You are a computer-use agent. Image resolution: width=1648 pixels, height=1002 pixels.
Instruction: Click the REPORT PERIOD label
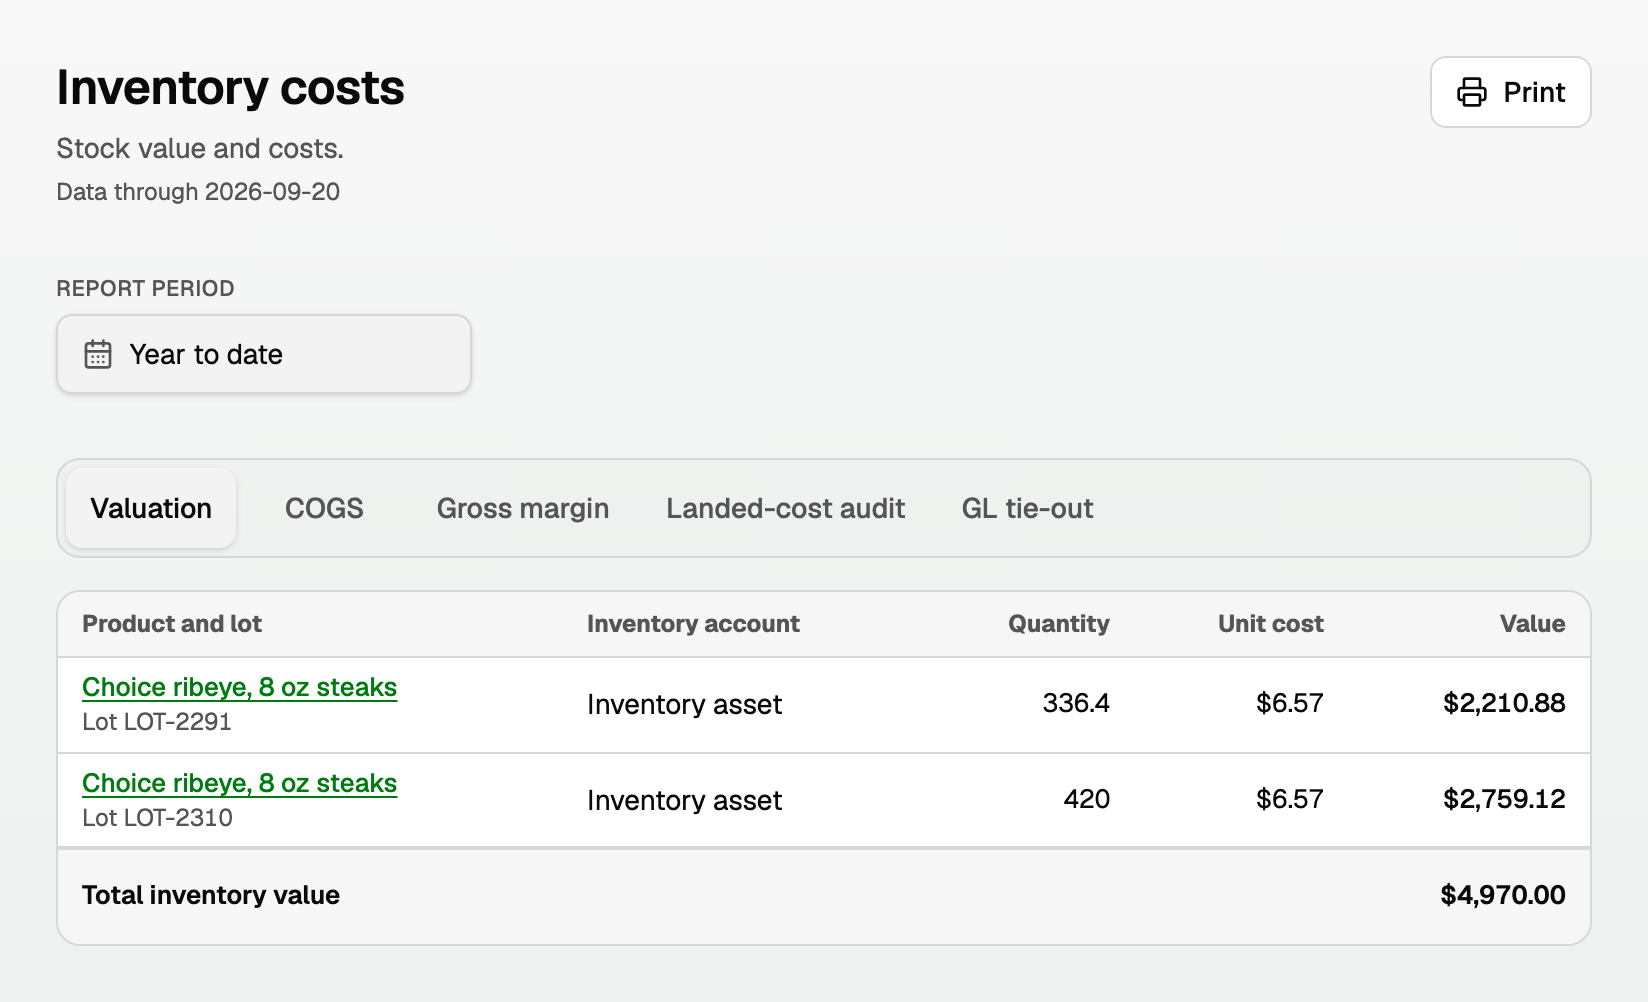(145, 289)
